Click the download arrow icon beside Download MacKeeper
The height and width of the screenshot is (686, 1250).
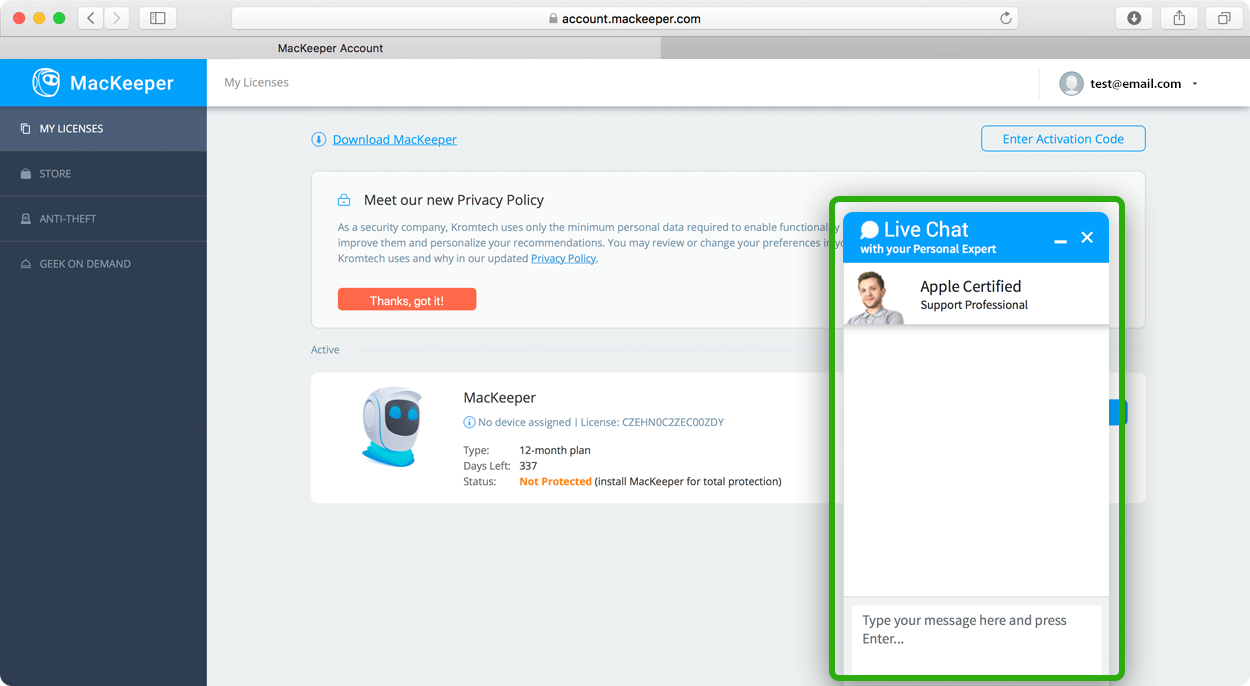318,139
